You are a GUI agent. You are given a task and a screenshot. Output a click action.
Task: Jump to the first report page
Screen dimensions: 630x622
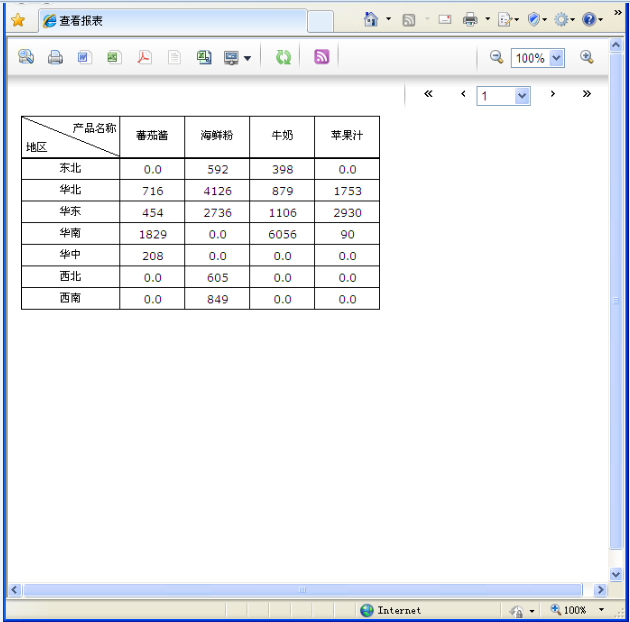click(428, 94)
